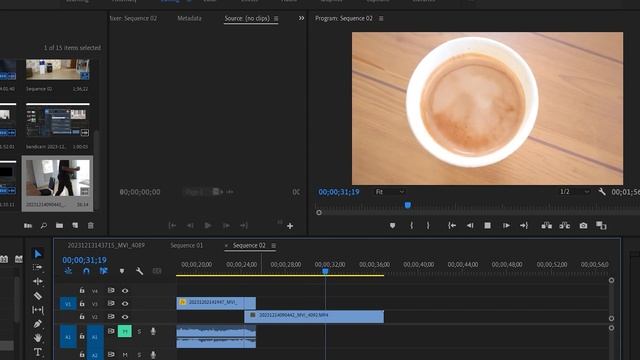This screenshot has width=640, height=360.
Task: Enable voice-over record on track A1
Action: tap(153, 331)
